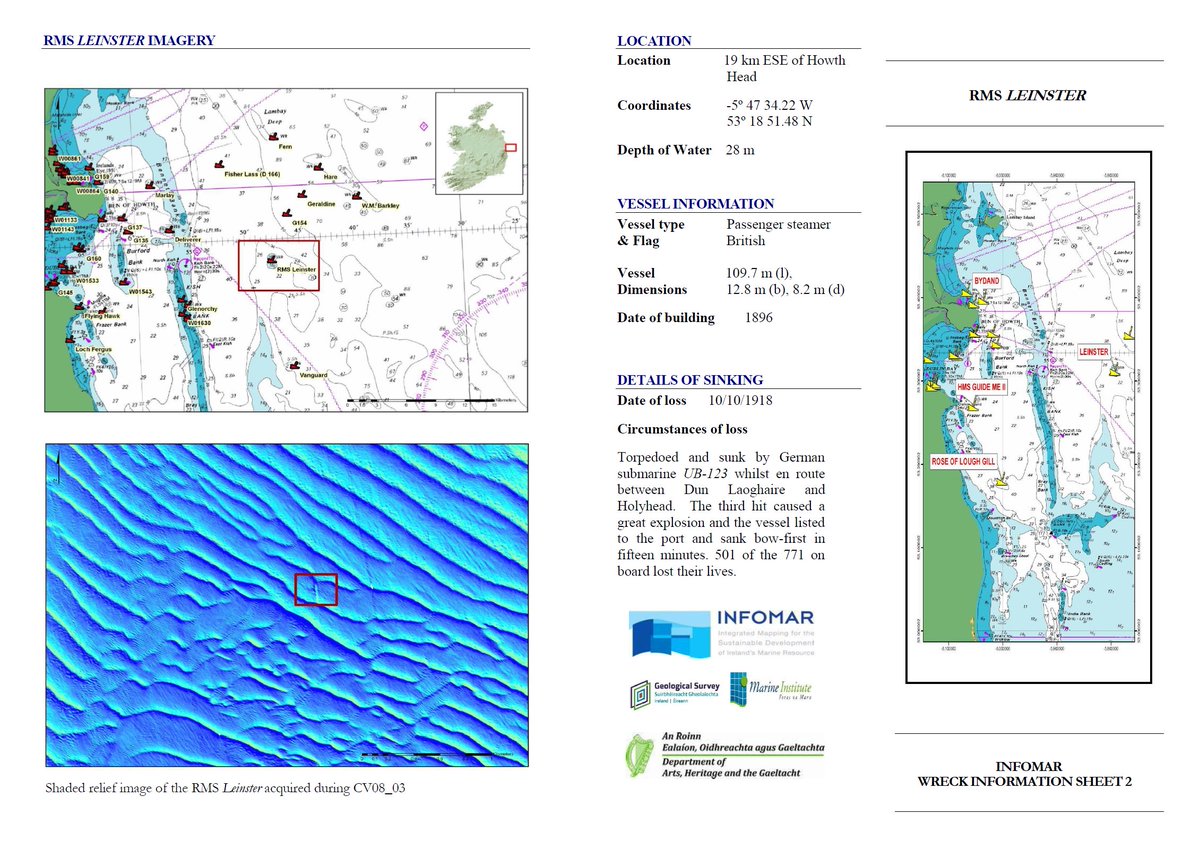The height and width of the screenshot is (849, 1200).
Task: Click the Ireland inset locator map
Action: [x=480, y=145]
